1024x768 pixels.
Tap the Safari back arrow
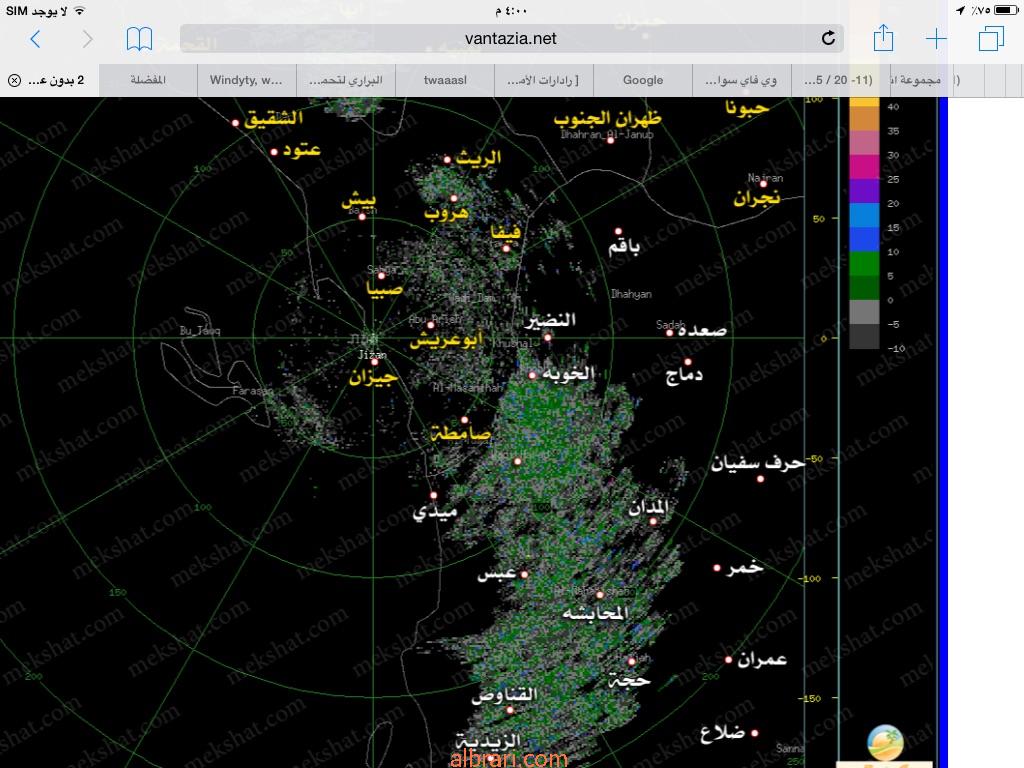point(35,39)
